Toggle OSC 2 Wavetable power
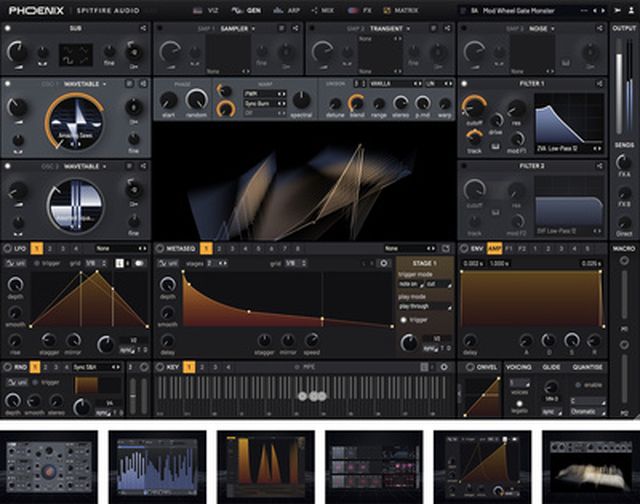This screenshot has width=640, height=504. pyautogui.click(x=7, y=166)
